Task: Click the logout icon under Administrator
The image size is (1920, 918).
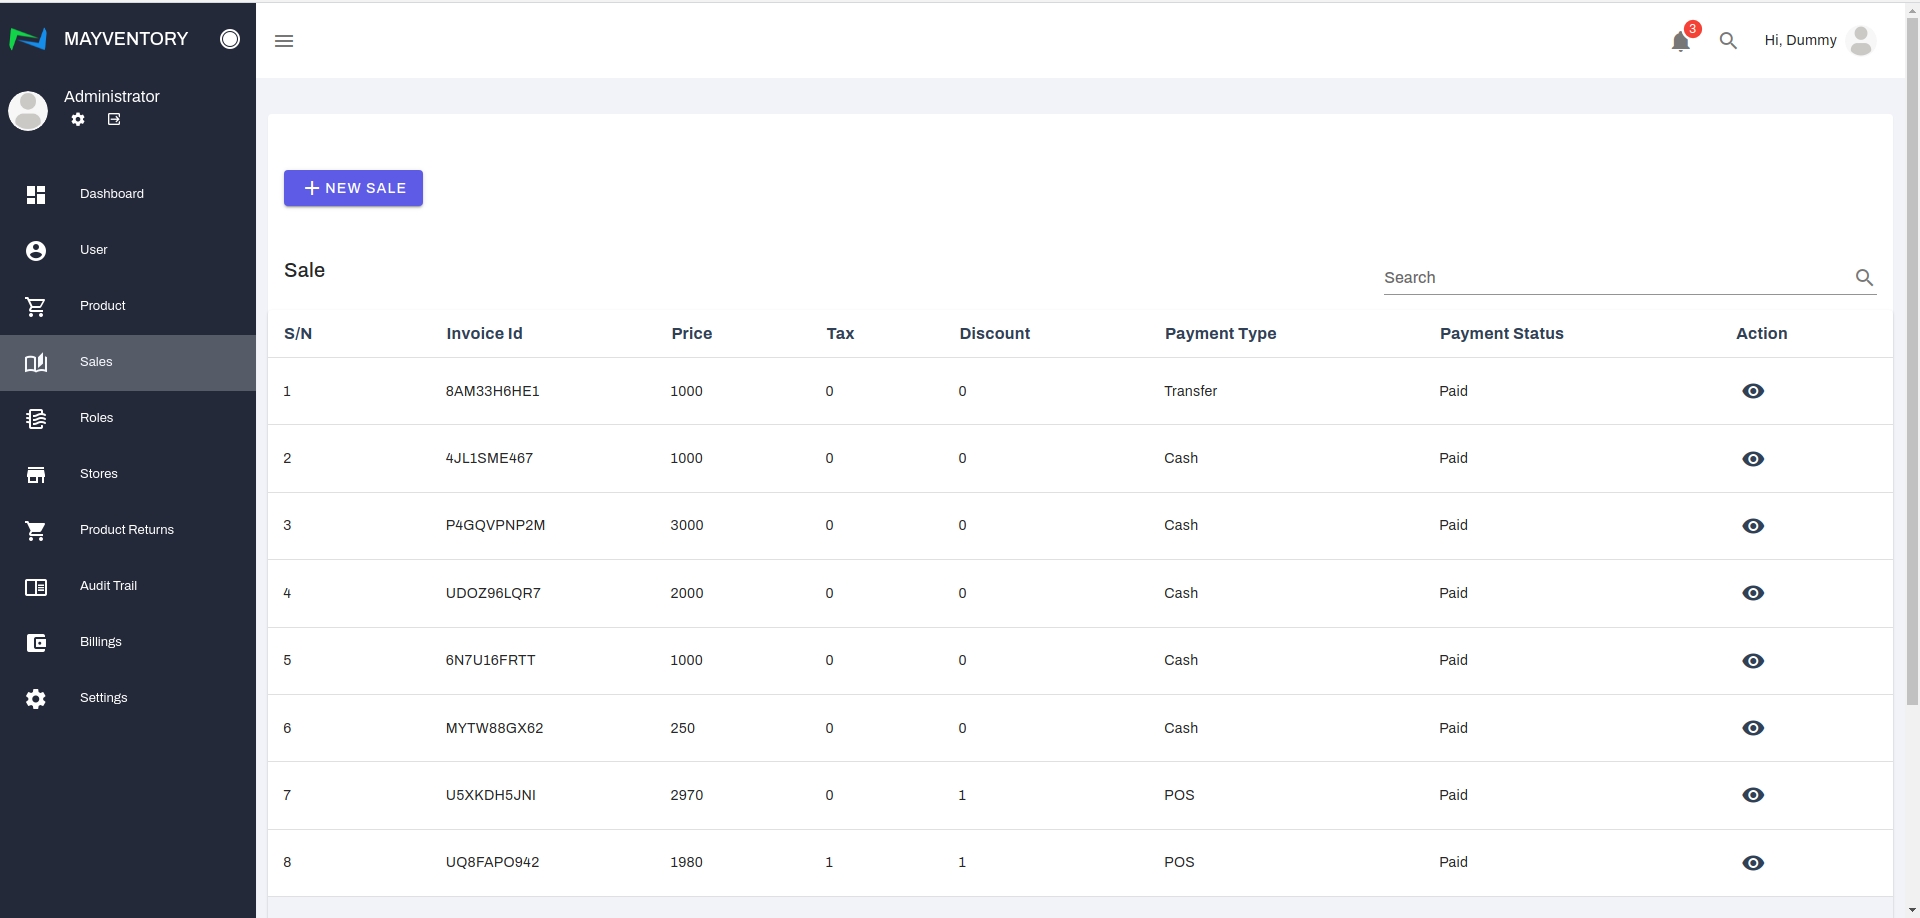Action: point(114,119)
